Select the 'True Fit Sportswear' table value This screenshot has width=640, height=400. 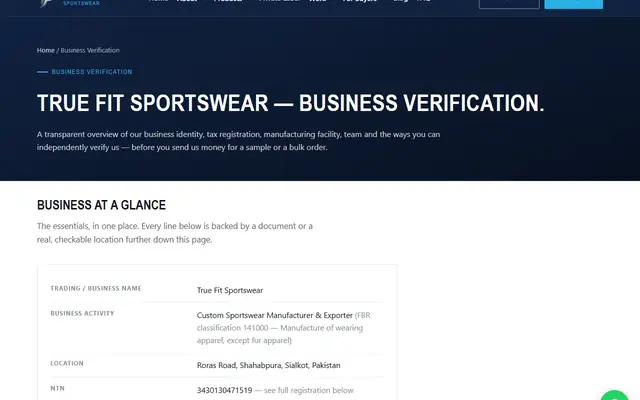(x=230, y=290)
